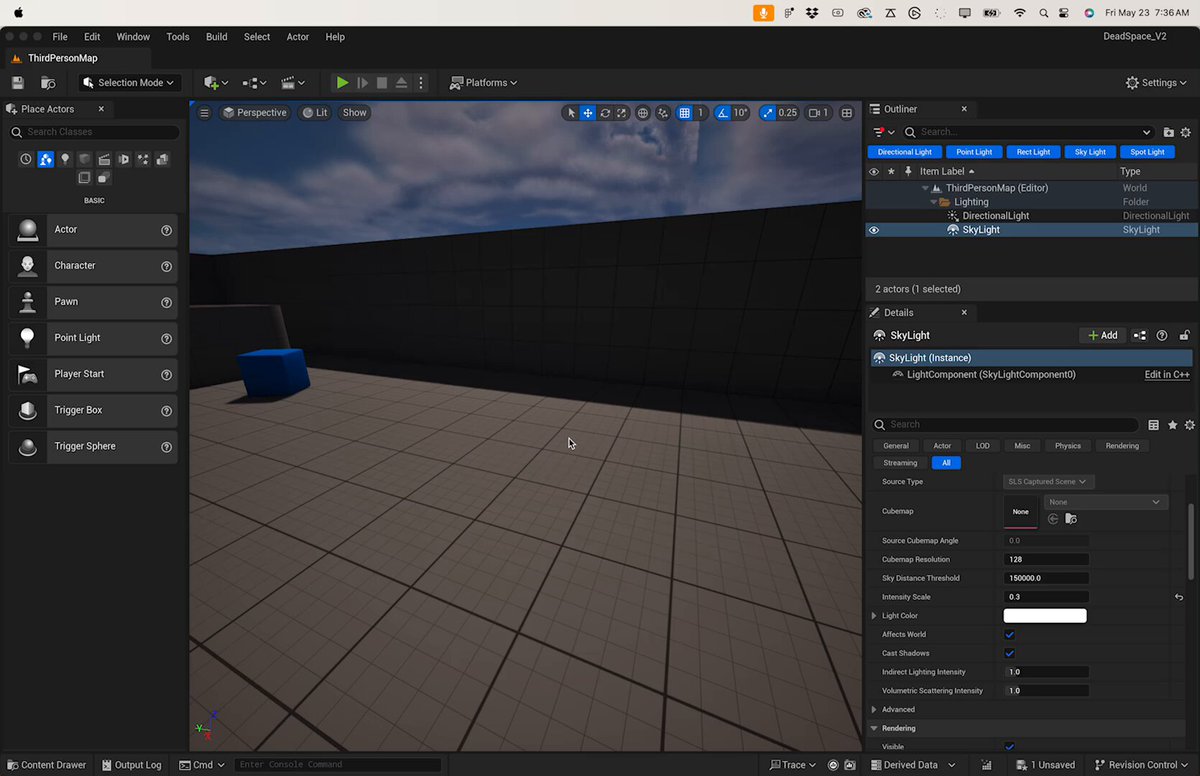The width and height of the screenshot is (1200, 776).
Task: Open the Cinematics clapperboard dropdown
Action: pos(293,83)
